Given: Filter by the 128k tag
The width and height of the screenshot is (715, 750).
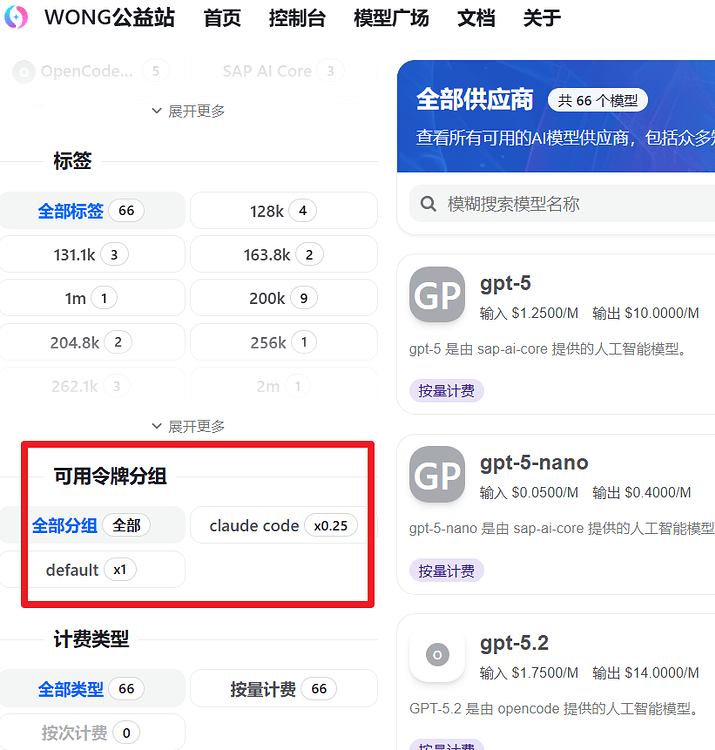Looking at the screenshot, I should (x=284, y=210).
